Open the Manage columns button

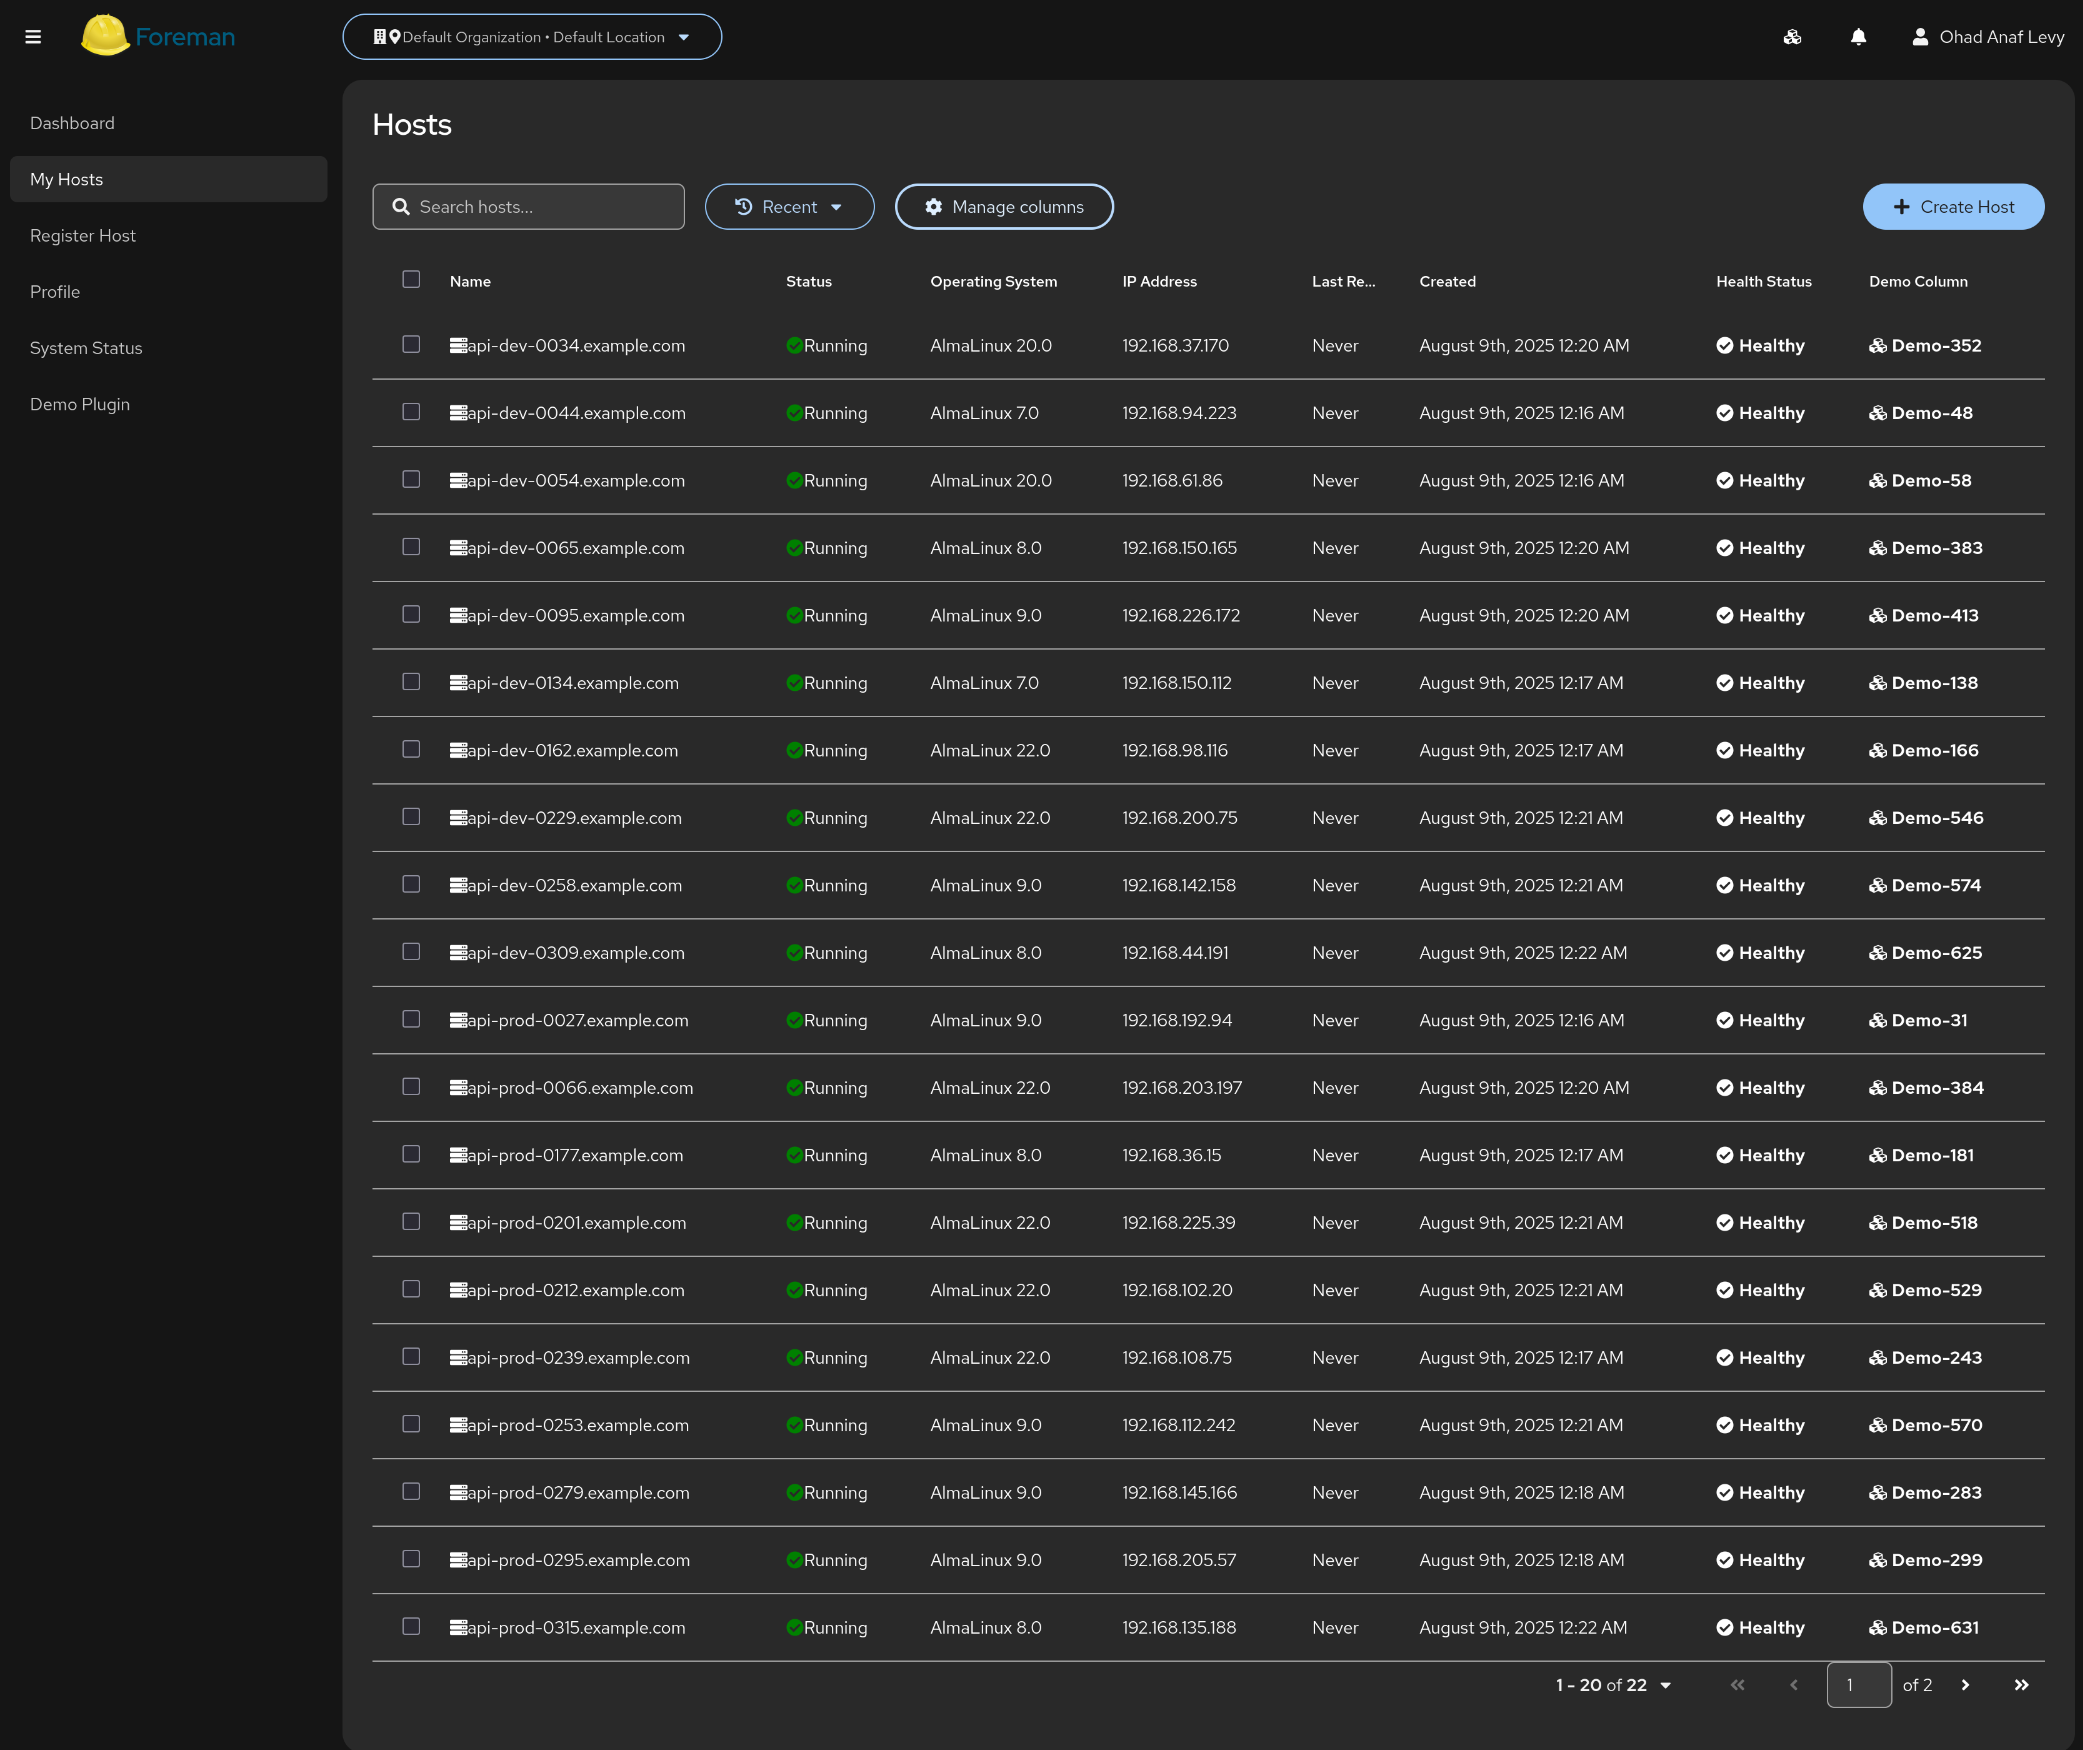[1004, 207]
